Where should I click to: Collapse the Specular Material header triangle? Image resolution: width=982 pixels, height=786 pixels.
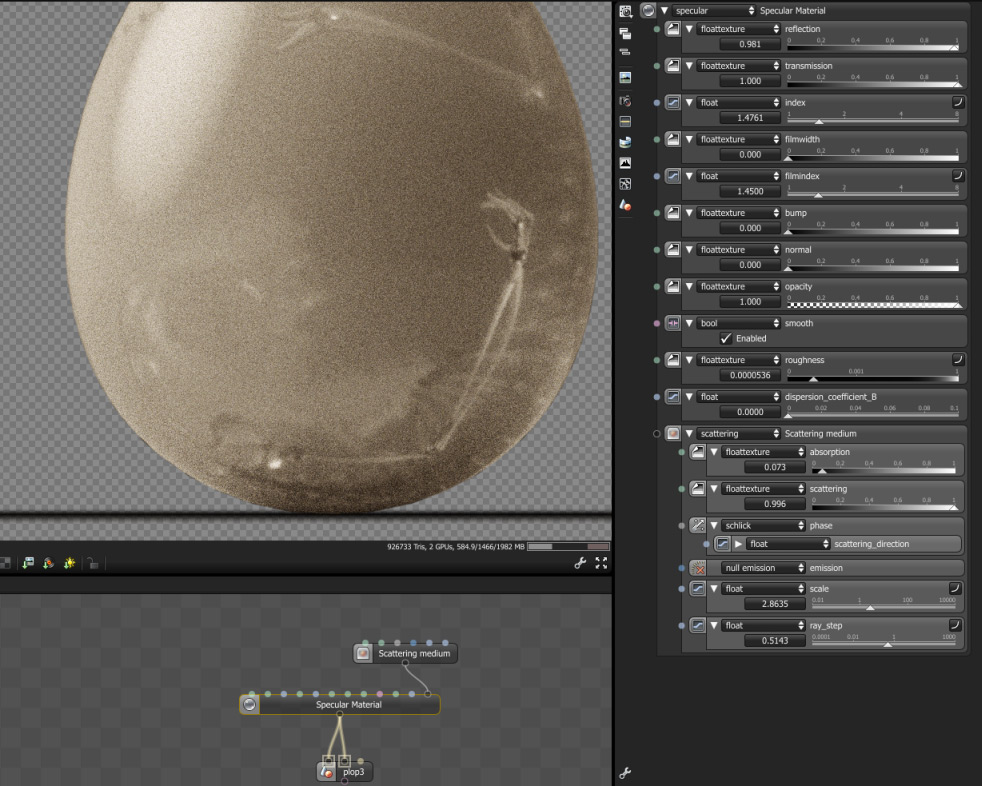(664, 11)
